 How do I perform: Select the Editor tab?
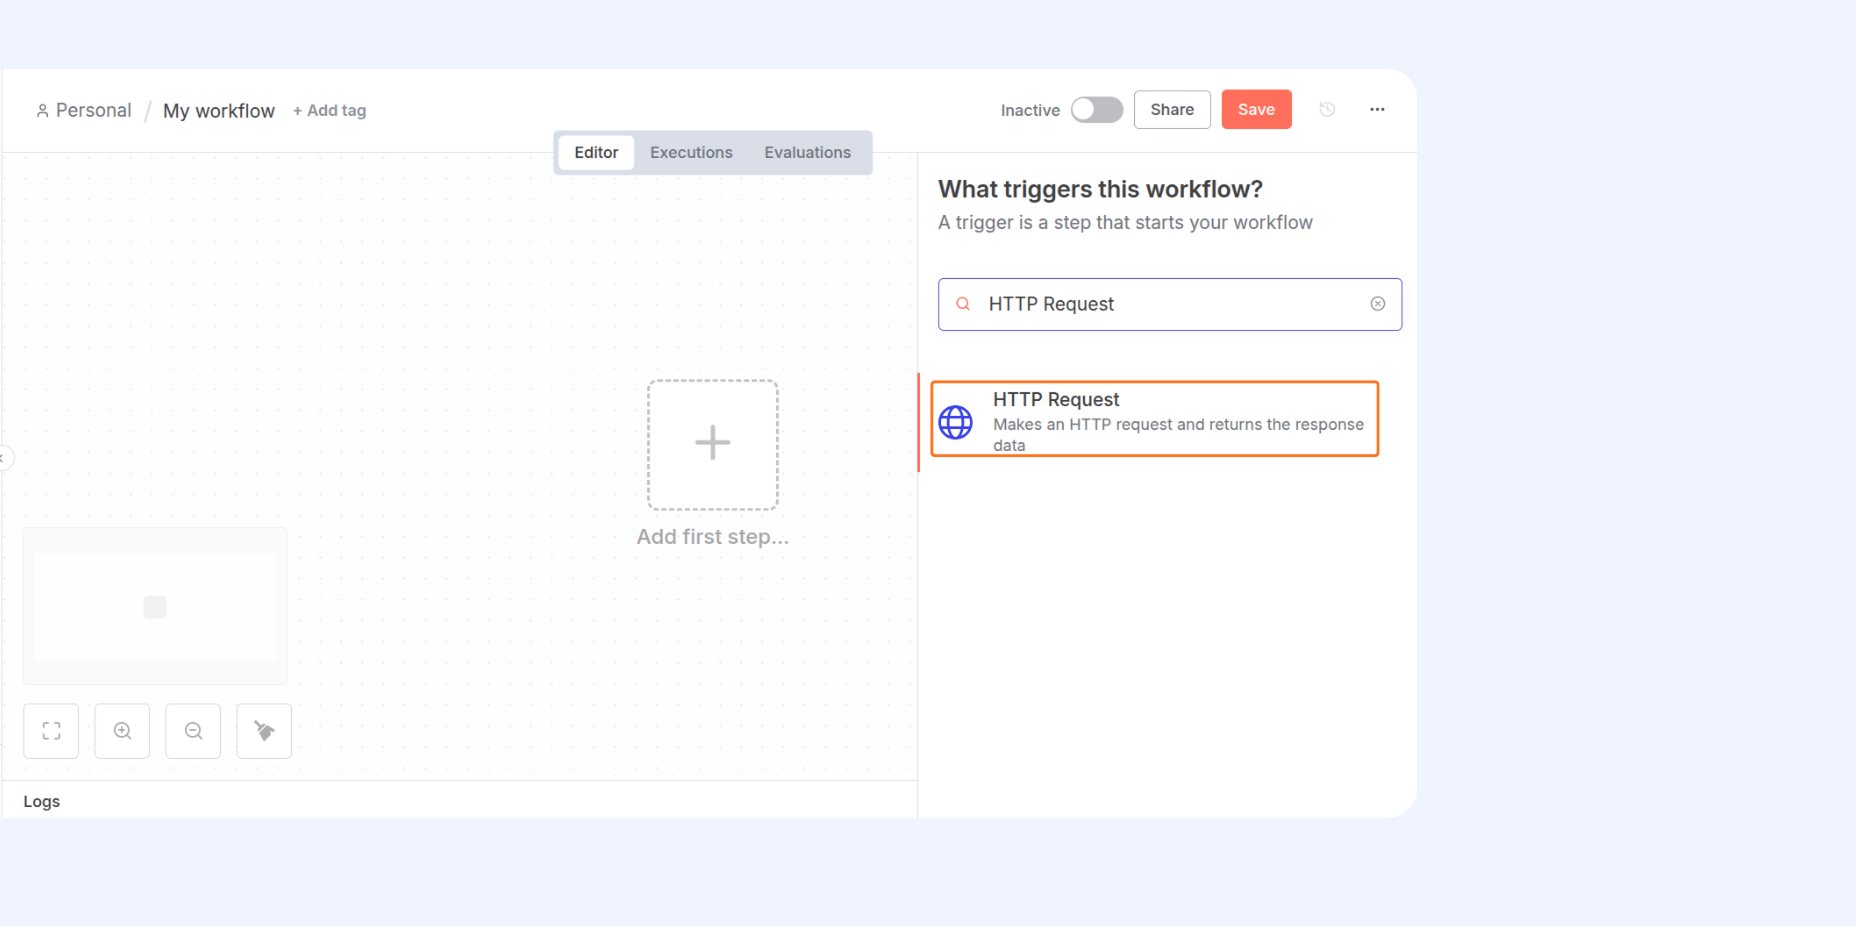click(x=596, y=152)
